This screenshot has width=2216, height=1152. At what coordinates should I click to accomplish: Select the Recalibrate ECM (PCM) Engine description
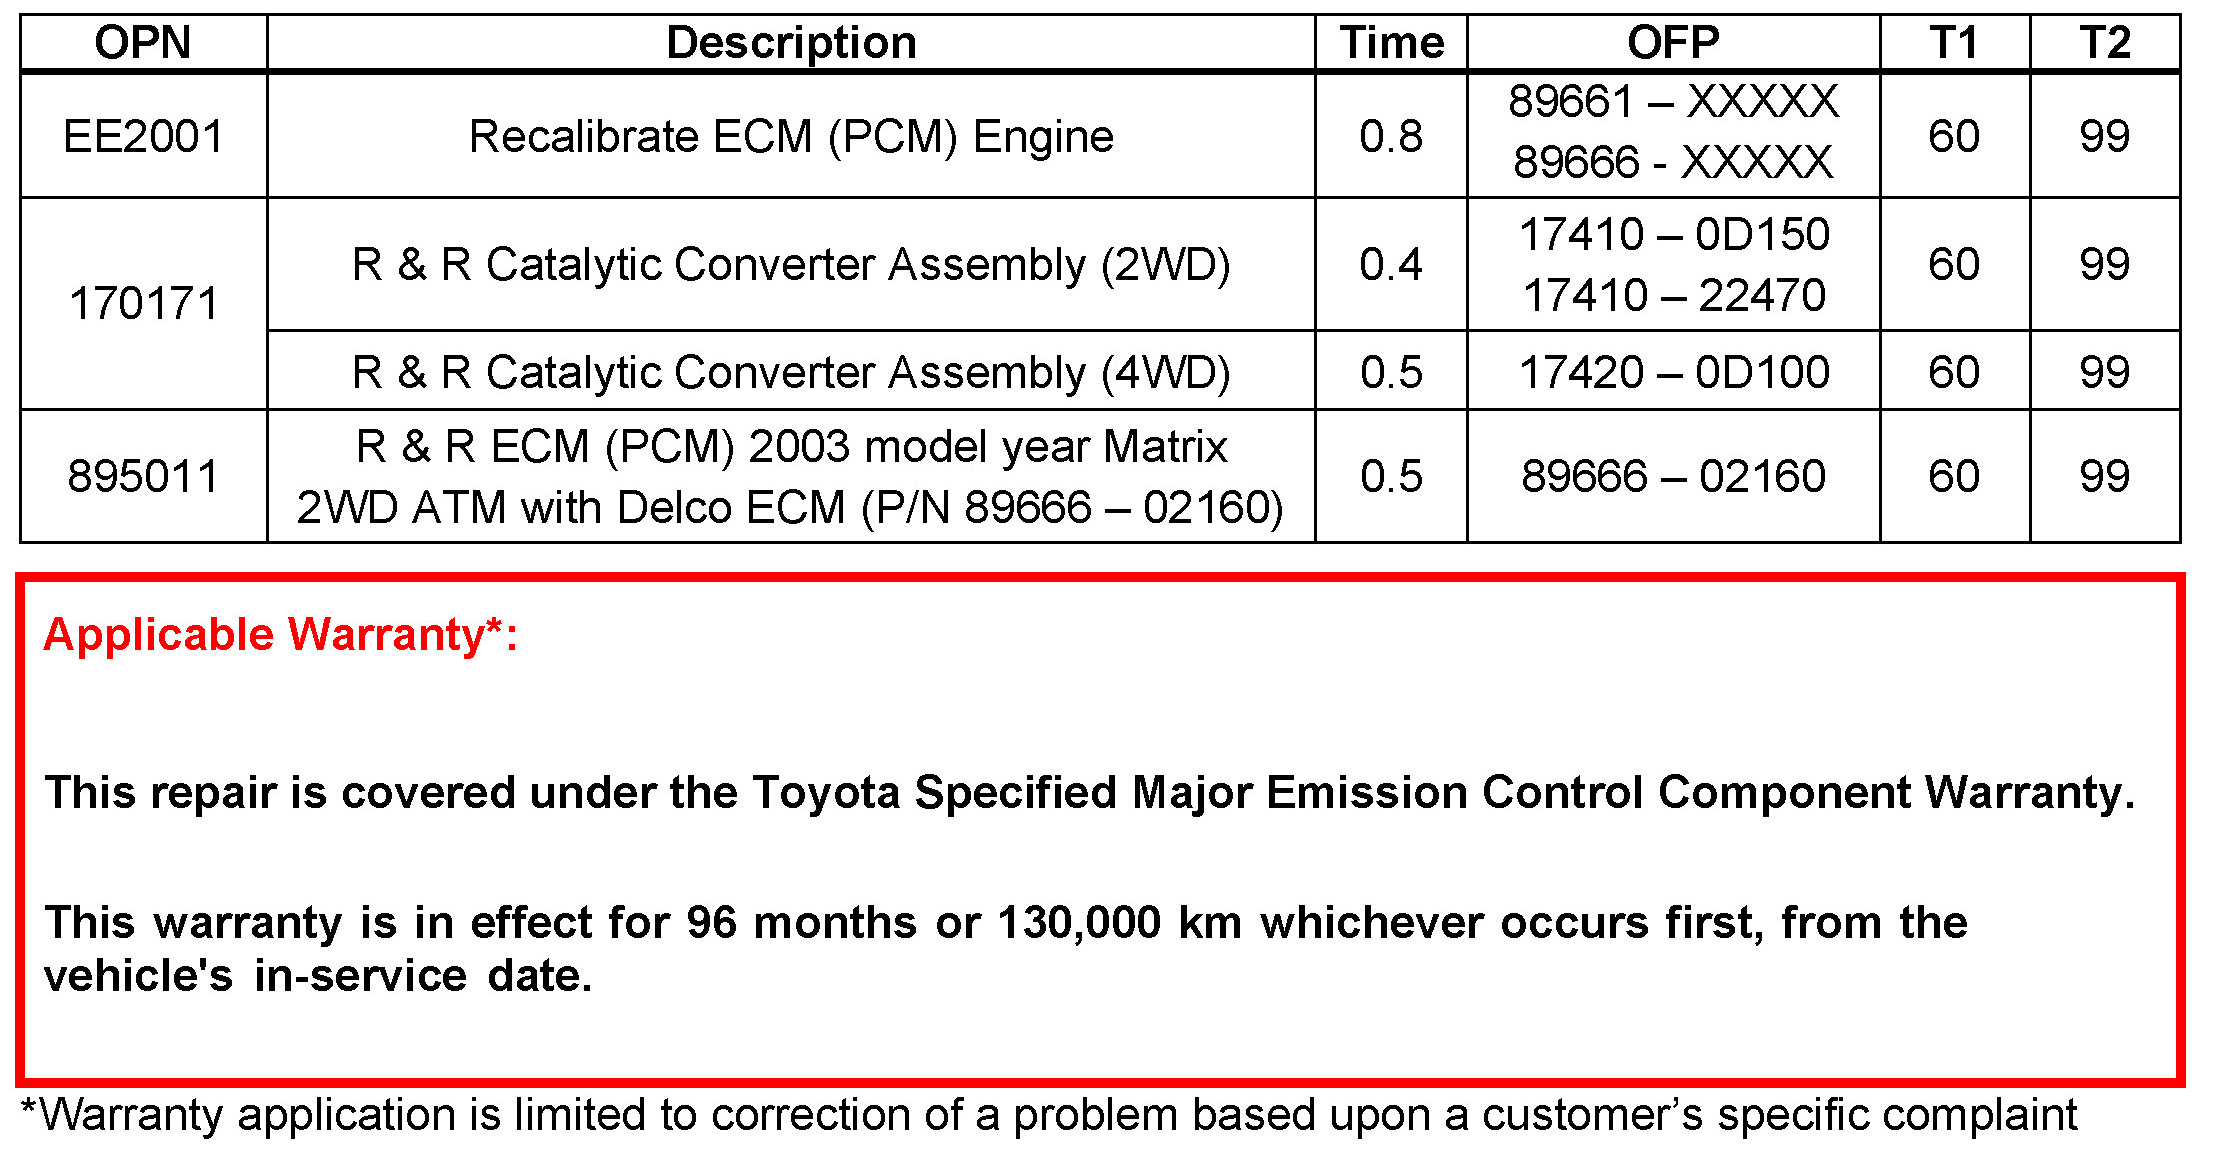click(791, 136)
